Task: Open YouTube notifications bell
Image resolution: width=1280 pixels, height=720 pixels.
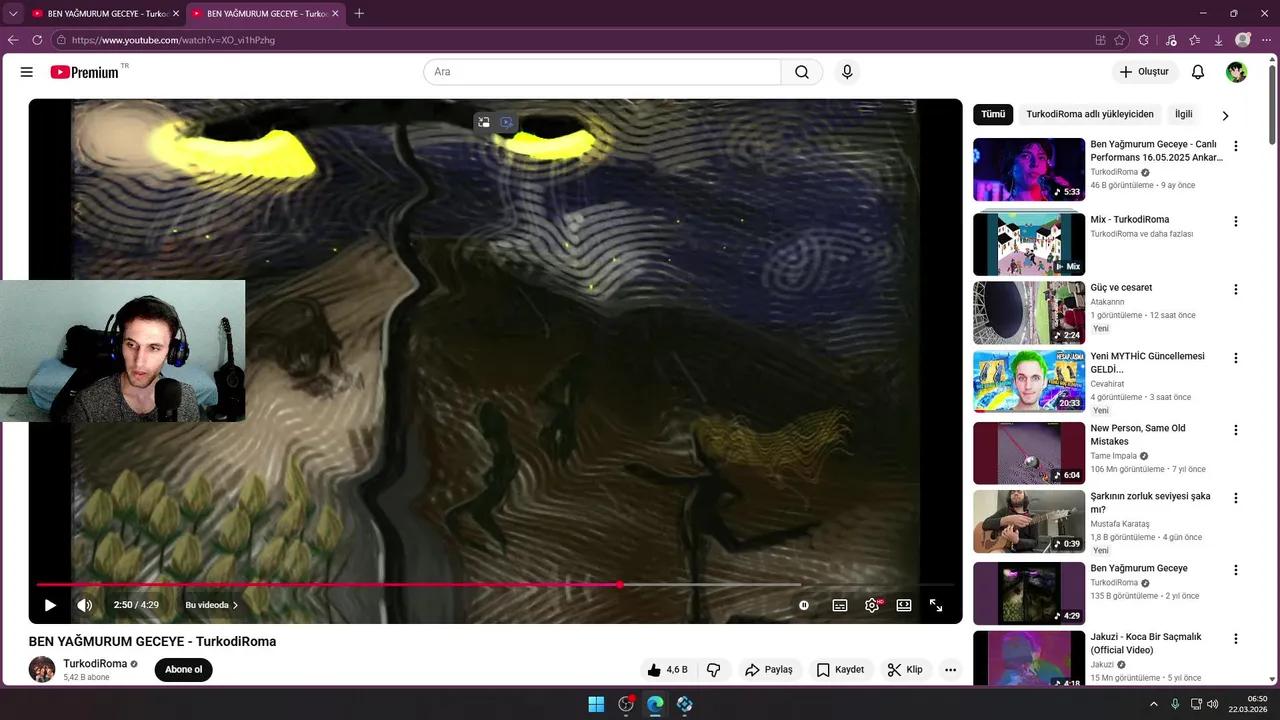Action: click(1198, 72)
